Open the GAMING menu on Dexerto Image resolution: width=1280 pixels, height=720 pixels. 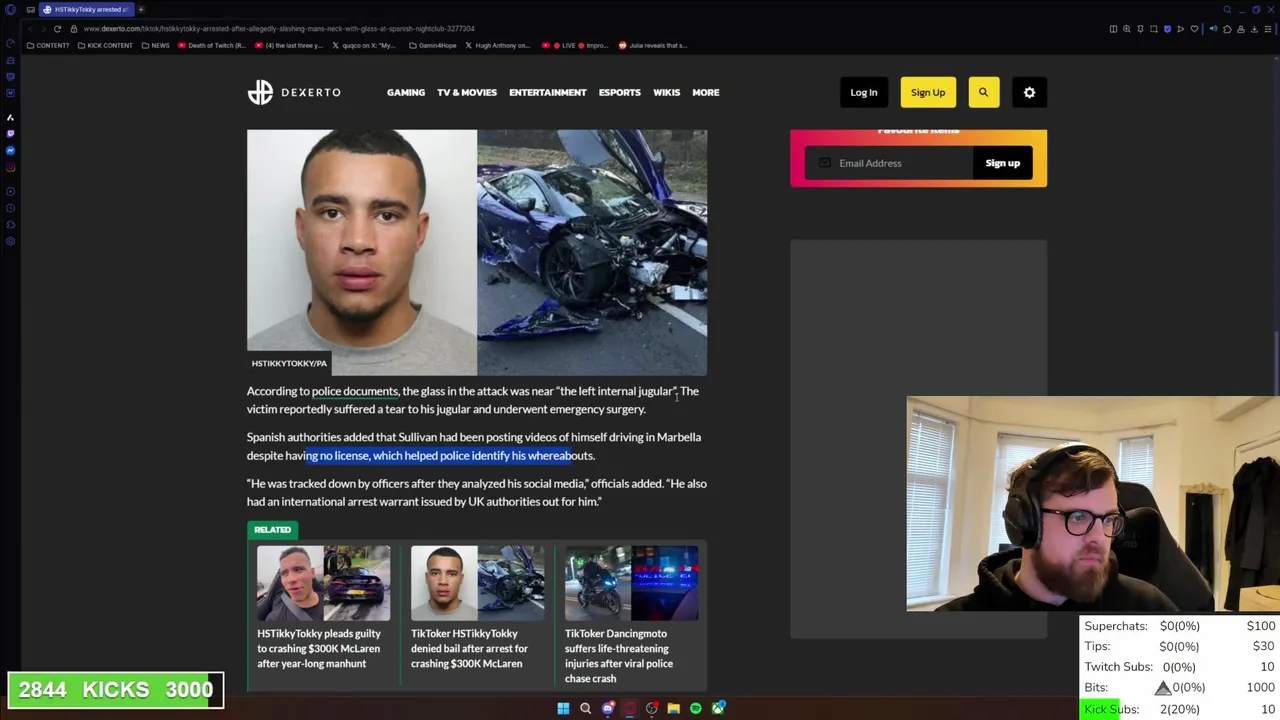406,92
